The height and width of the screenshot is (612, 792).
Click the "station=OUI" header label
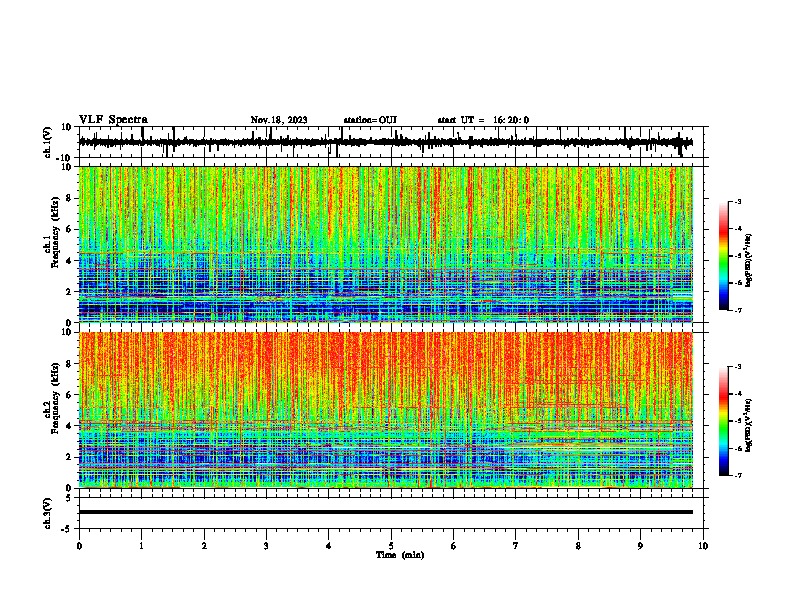click(x=370, y=120)
